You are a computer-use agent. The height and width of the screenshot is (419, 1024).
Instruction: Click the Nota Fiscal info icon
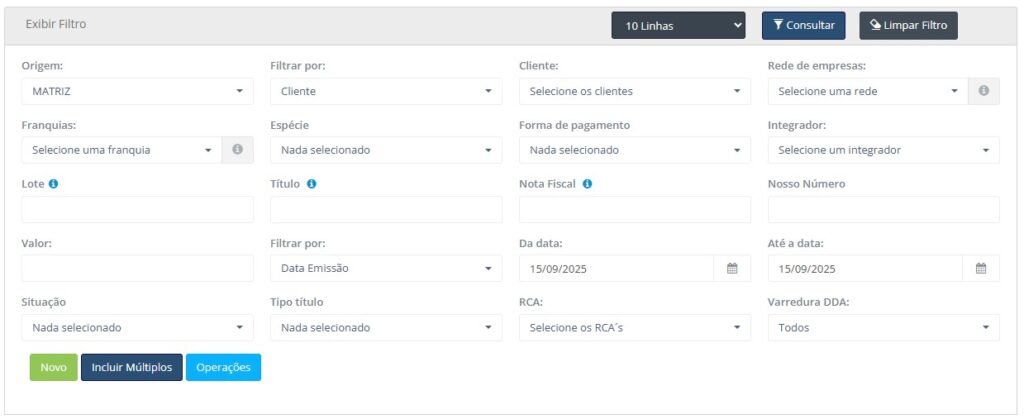(x=587, y=184)
